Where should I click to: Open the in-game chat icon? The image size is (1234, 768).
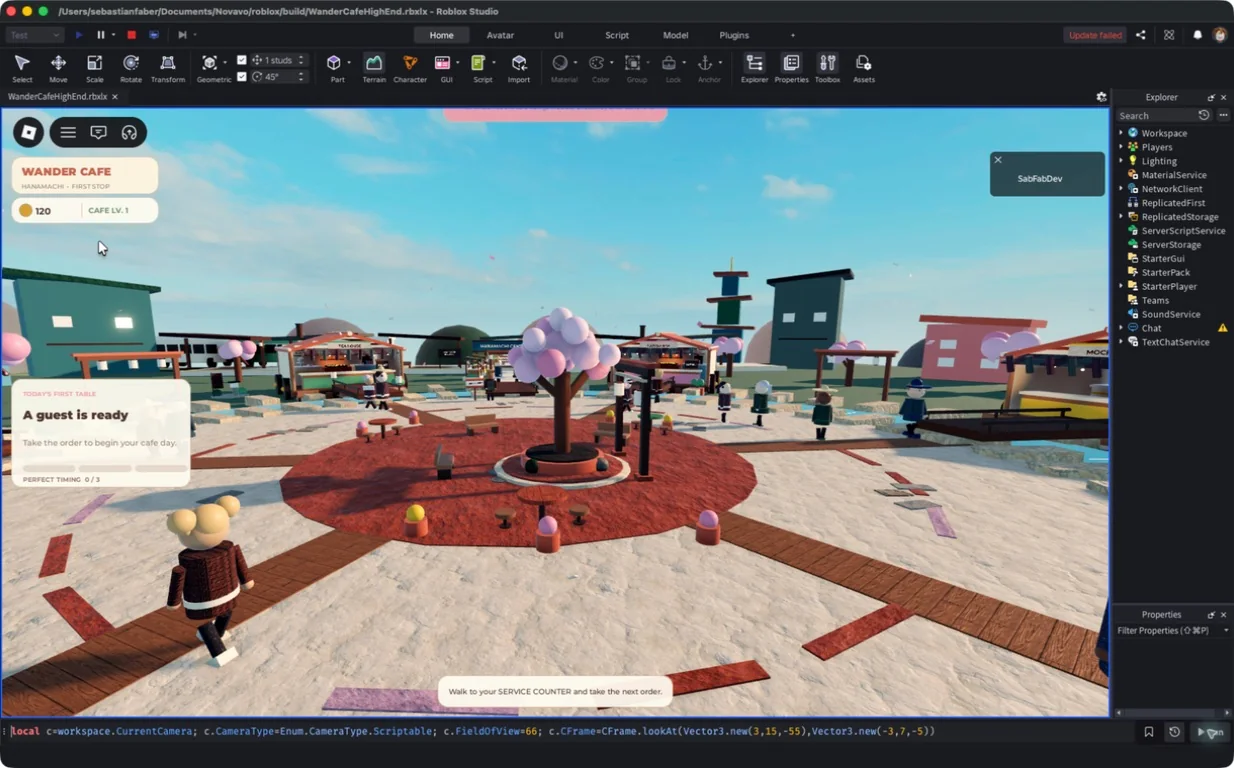pyautogui.click(x=98, y=132)
